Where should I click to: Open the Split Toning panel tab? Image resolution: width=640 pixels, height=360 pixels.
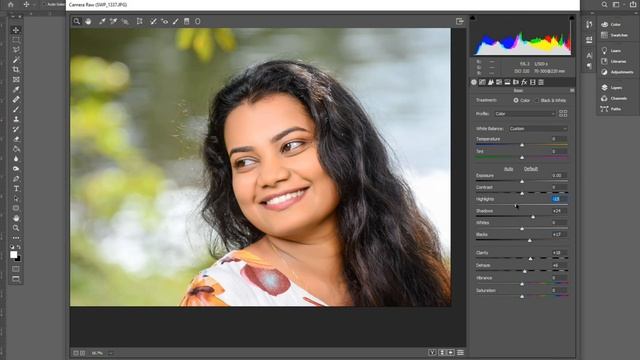(507, 82)
